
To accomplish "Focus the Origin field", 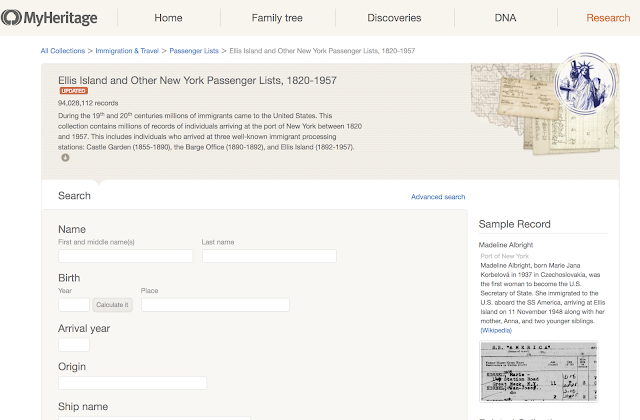I will tap(133, 383).
